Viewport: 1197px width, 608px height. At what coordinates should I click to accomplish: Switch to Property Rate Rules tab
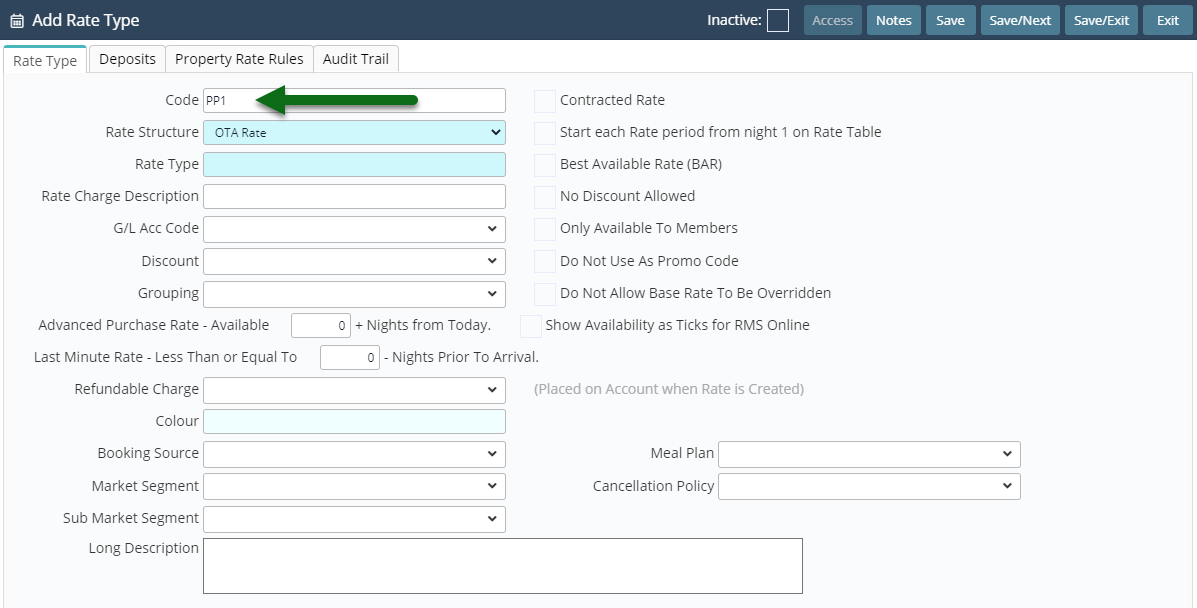click(240, 59)
